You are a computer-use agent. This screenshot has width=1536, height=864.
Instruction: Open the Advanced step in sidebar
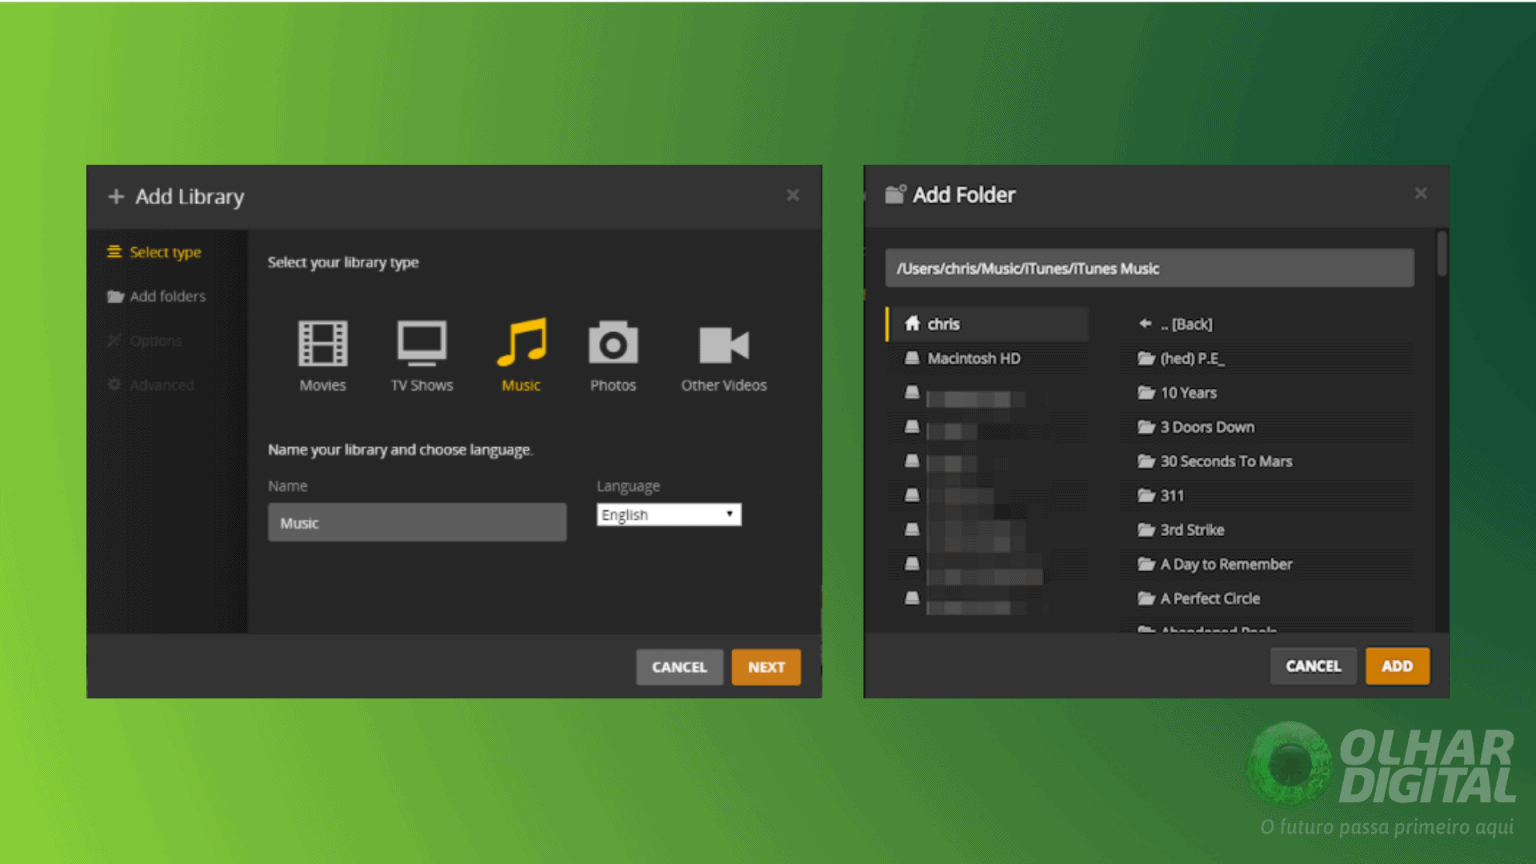click(x=151, y=385)
